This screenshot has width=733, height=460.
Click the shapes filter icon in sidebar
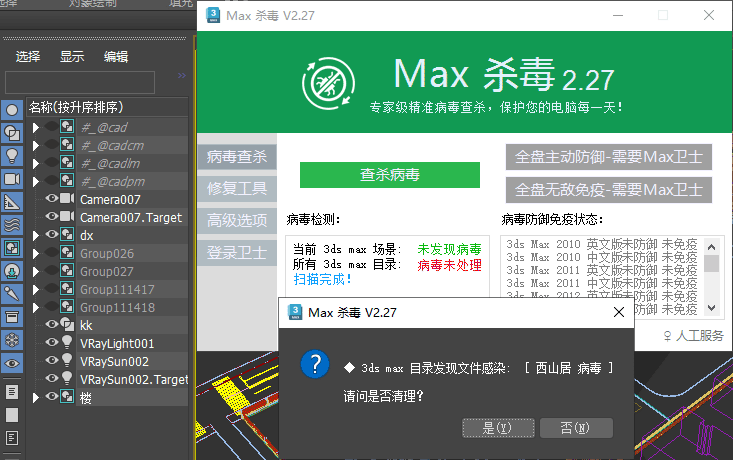[x=12, y=133]
